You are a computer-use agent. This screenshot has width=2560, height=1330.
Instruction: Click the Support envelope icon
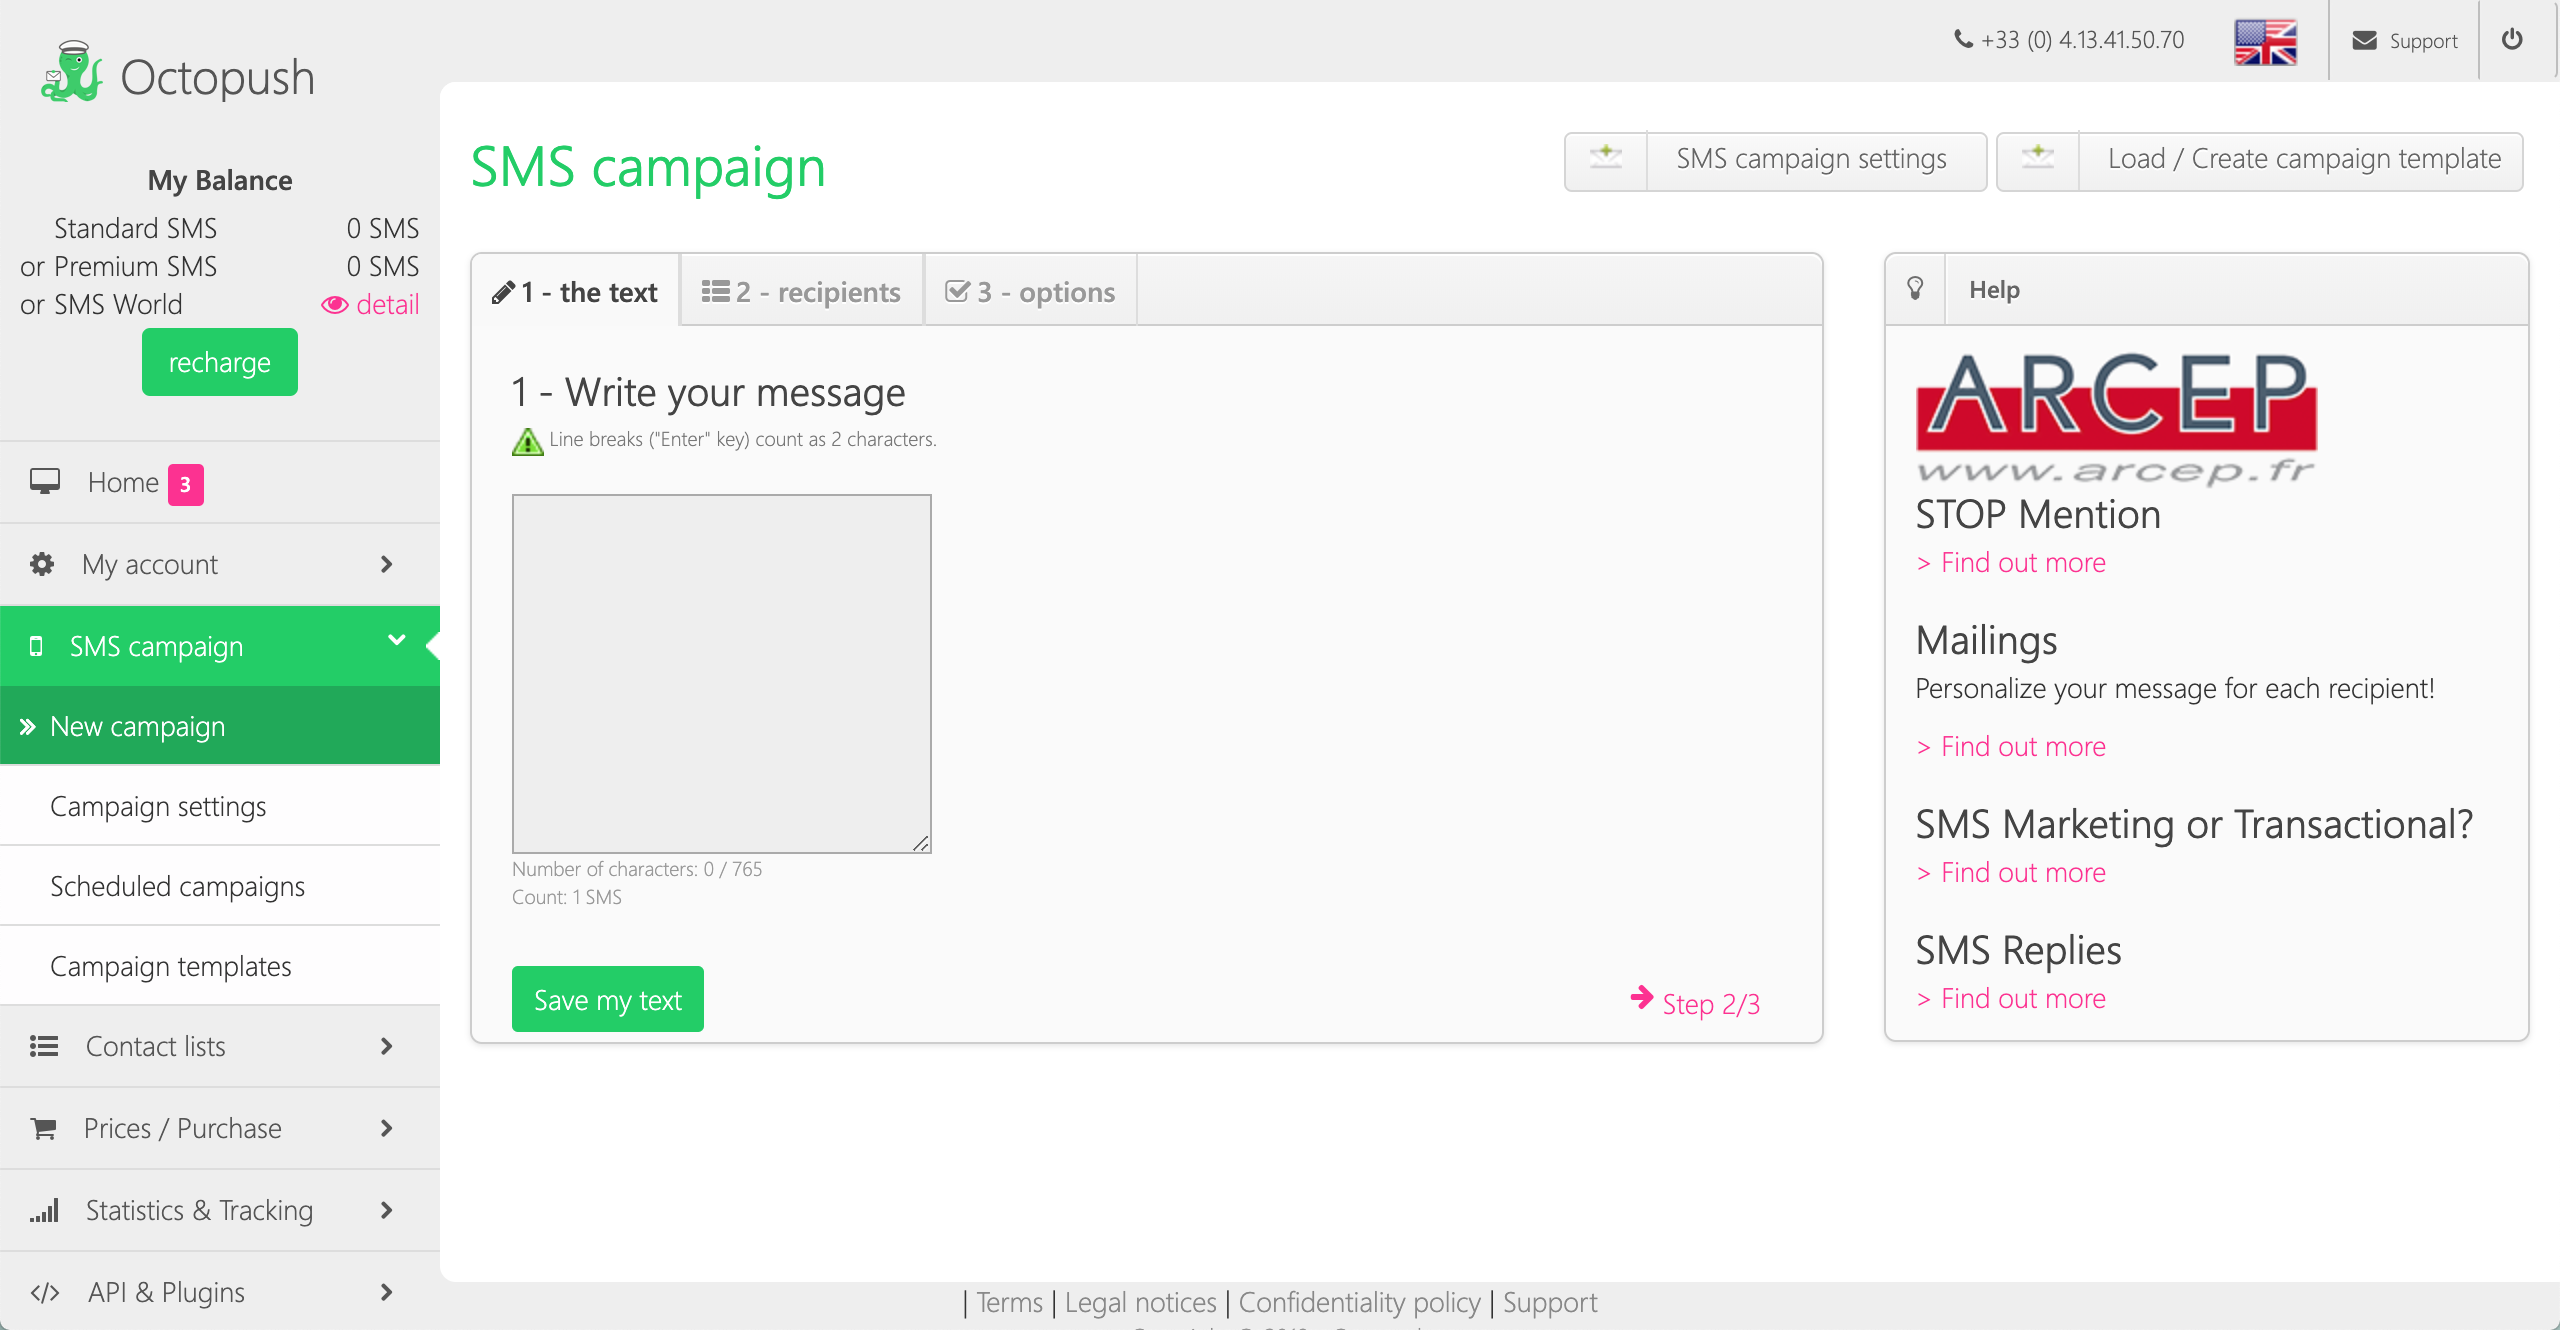[x=2364, y=41]
